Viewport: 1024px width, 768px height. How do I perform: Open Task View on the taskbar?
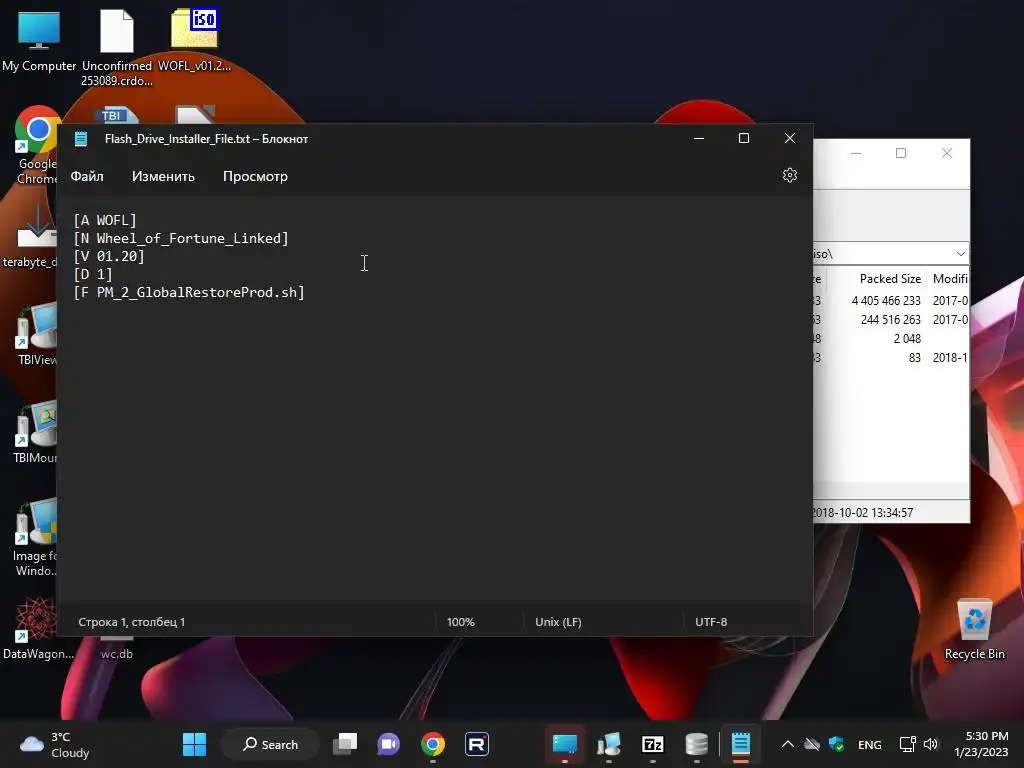(x=345, y=744)
